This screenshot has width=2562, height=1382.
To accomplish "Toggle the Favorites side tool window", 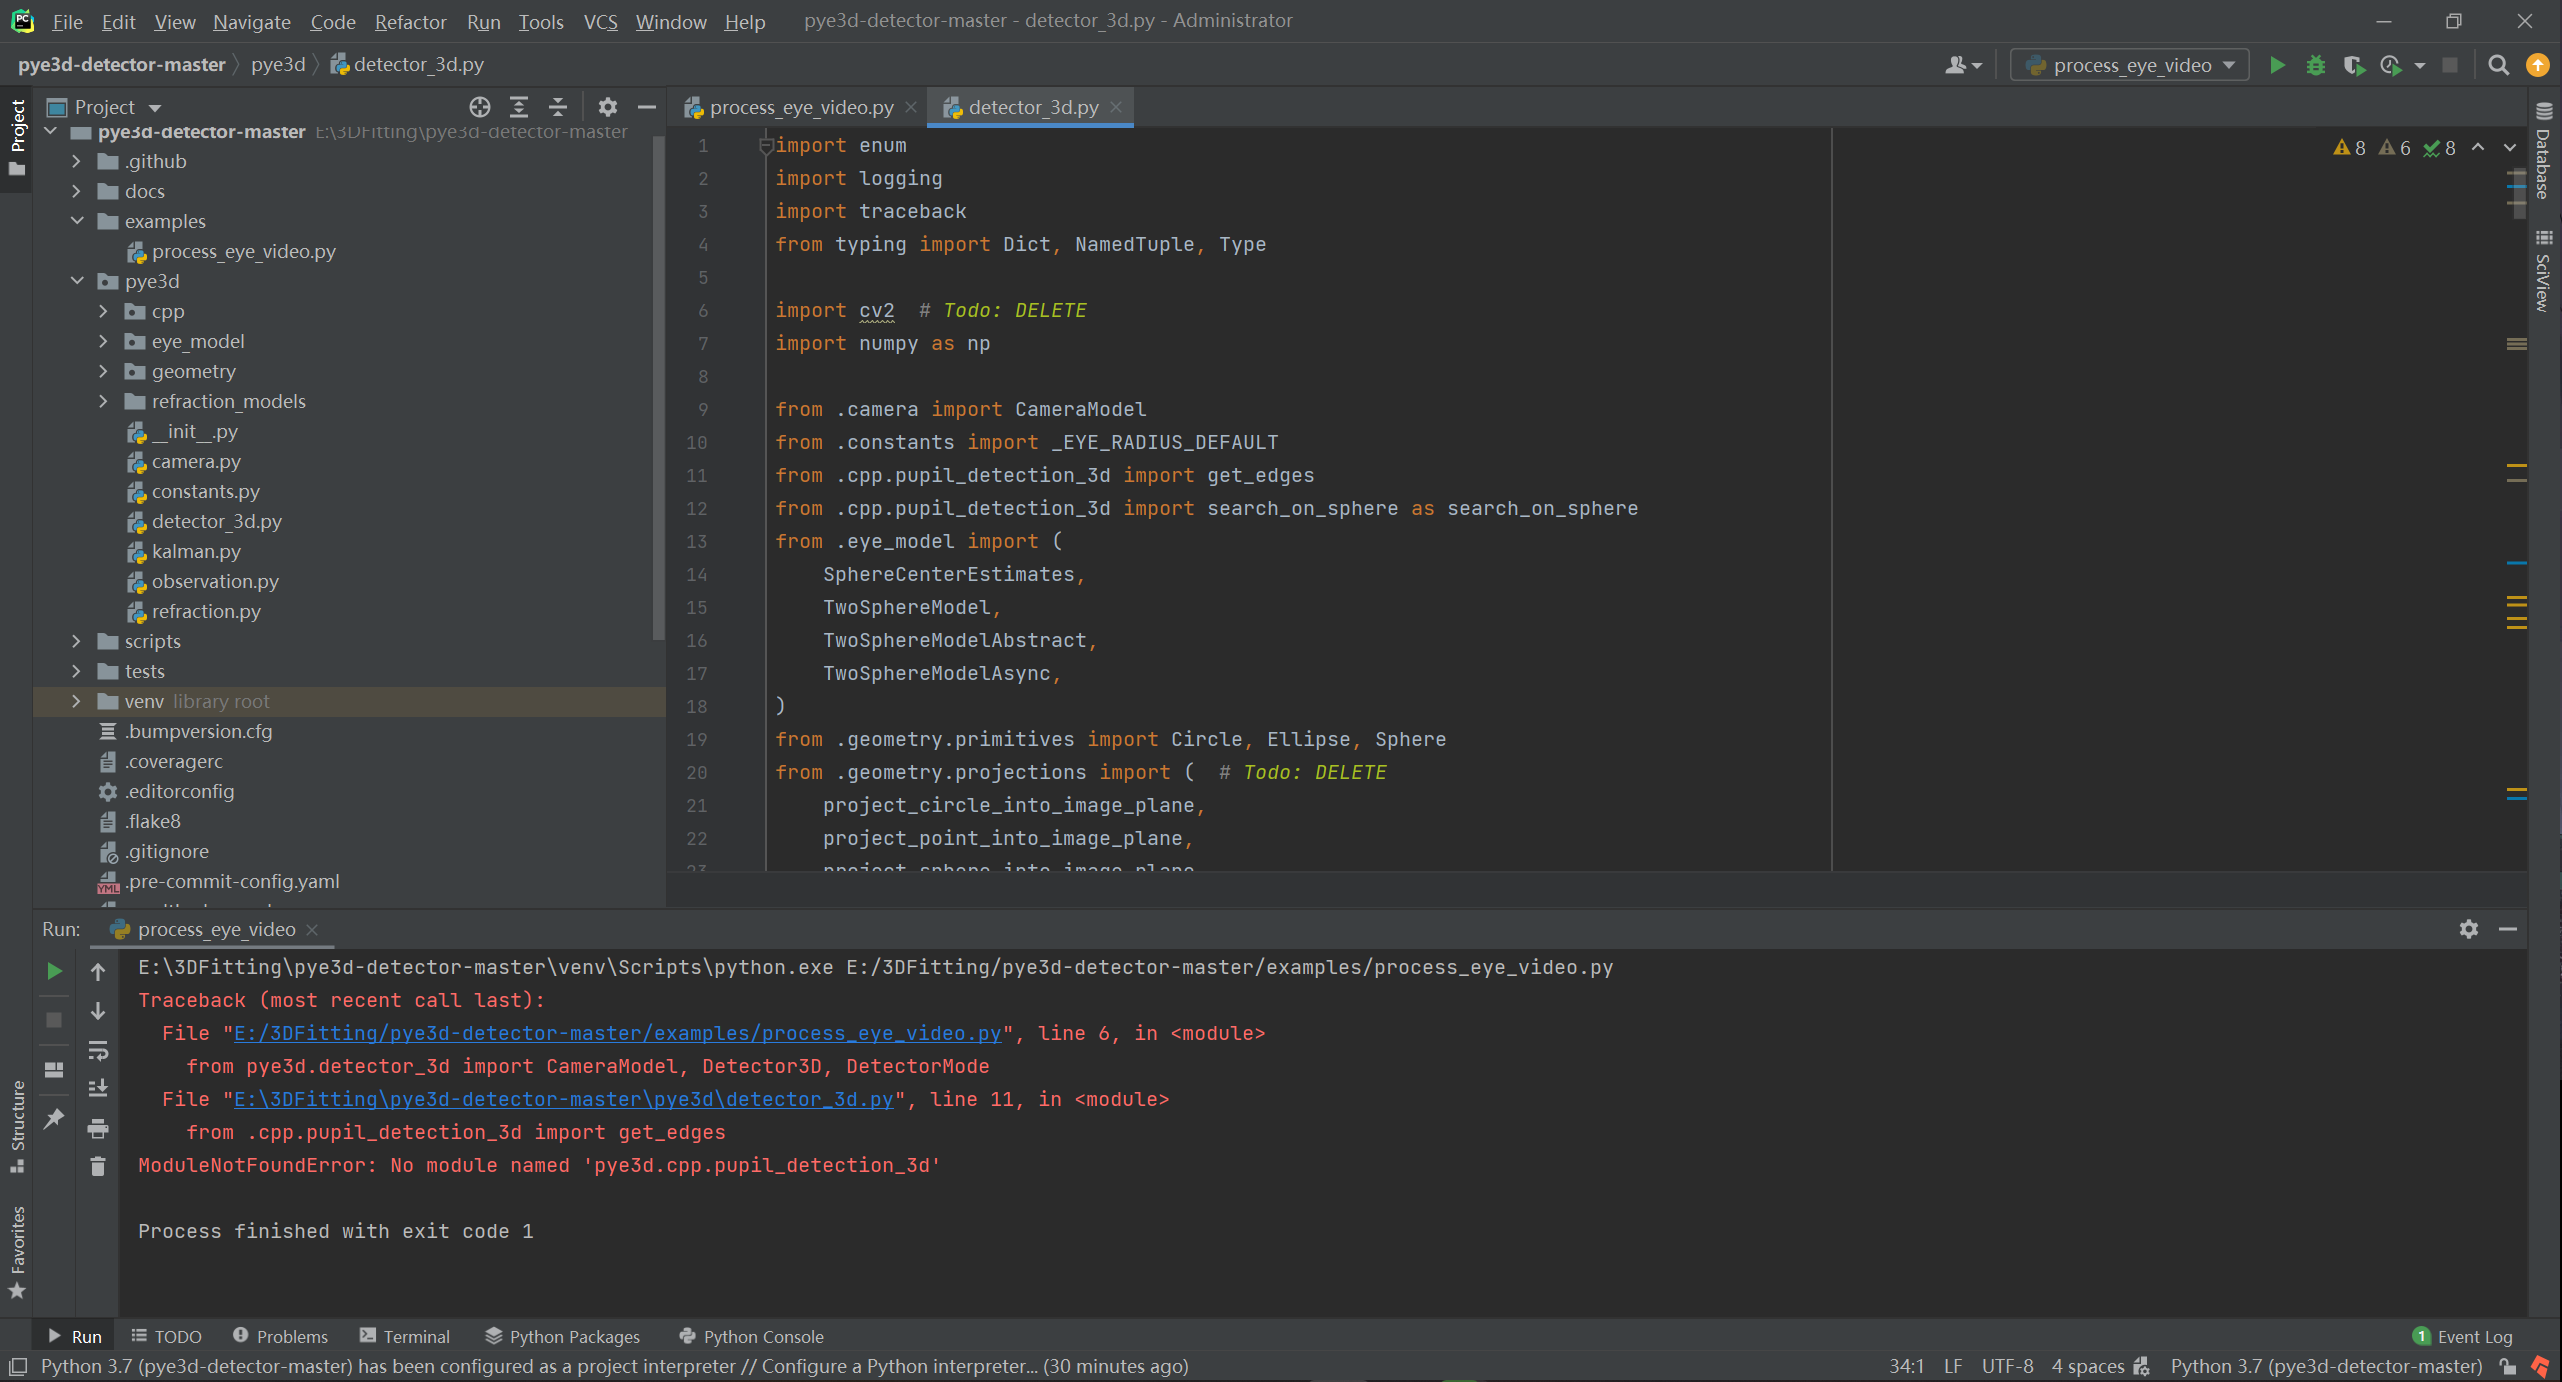I will 17,1252.
